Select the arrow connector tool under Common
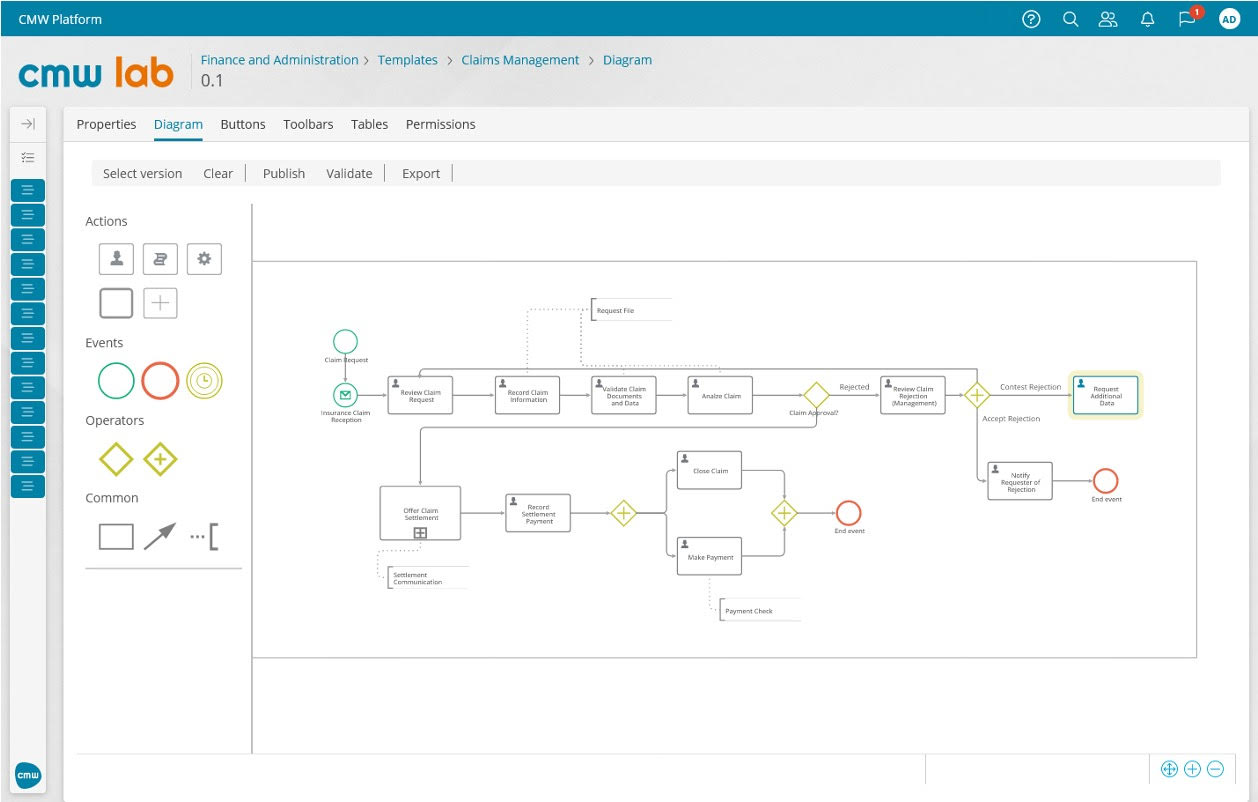Image resolution: width=1258 pixels, height=802 pixels. click(160, 537)
